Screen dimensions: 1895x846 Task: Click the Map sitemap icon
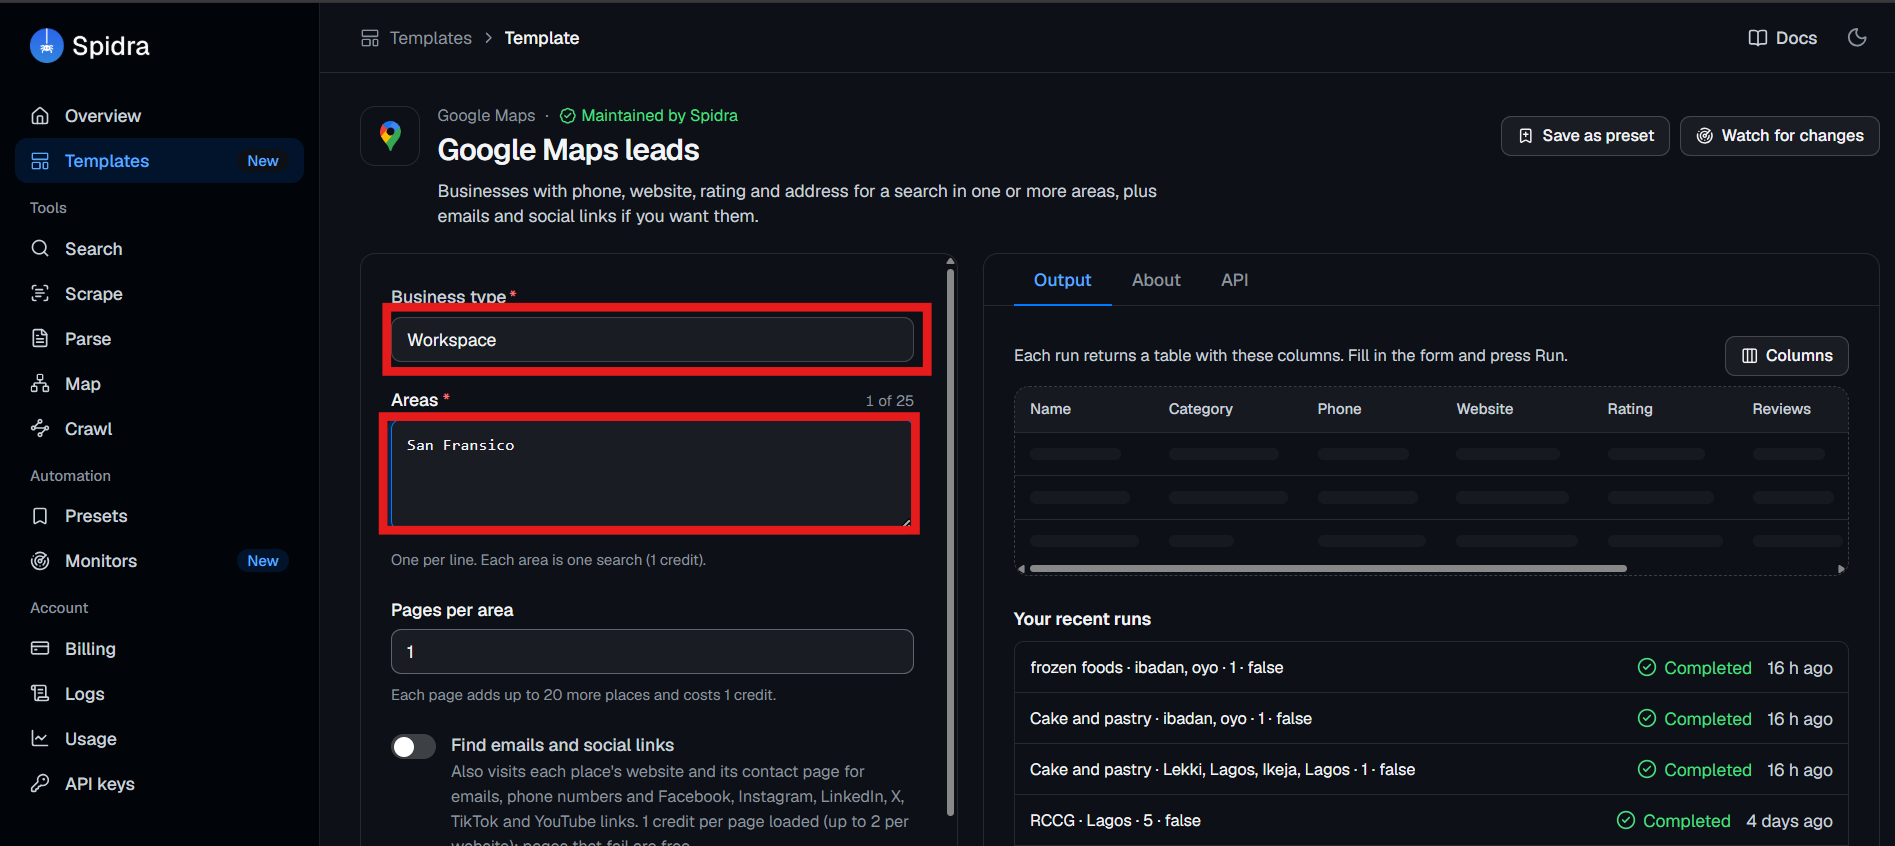click(40, 384)
